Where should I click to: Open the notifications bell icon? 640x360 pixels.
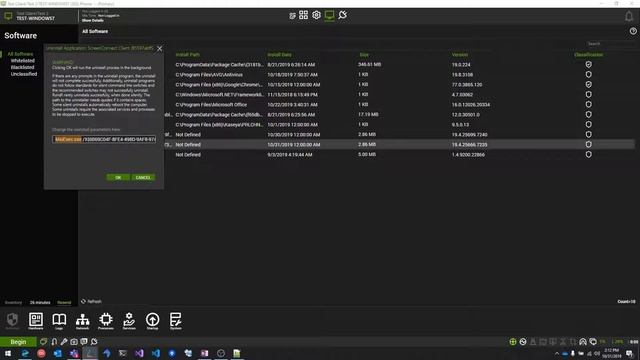pyautogui.click(x=629, y=16)
